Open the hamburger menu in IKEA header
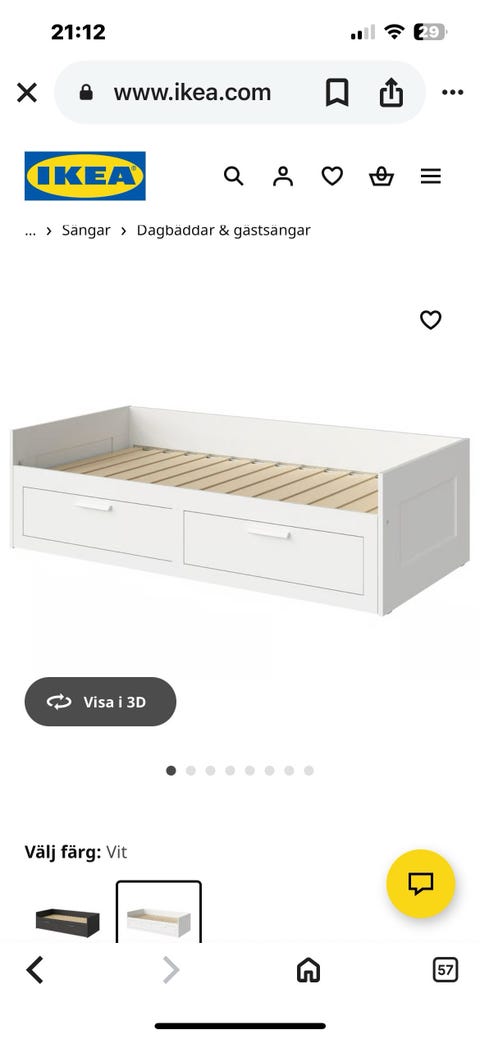The height and width of the screenshot is (1039, 480). click(x=431, y=176)
